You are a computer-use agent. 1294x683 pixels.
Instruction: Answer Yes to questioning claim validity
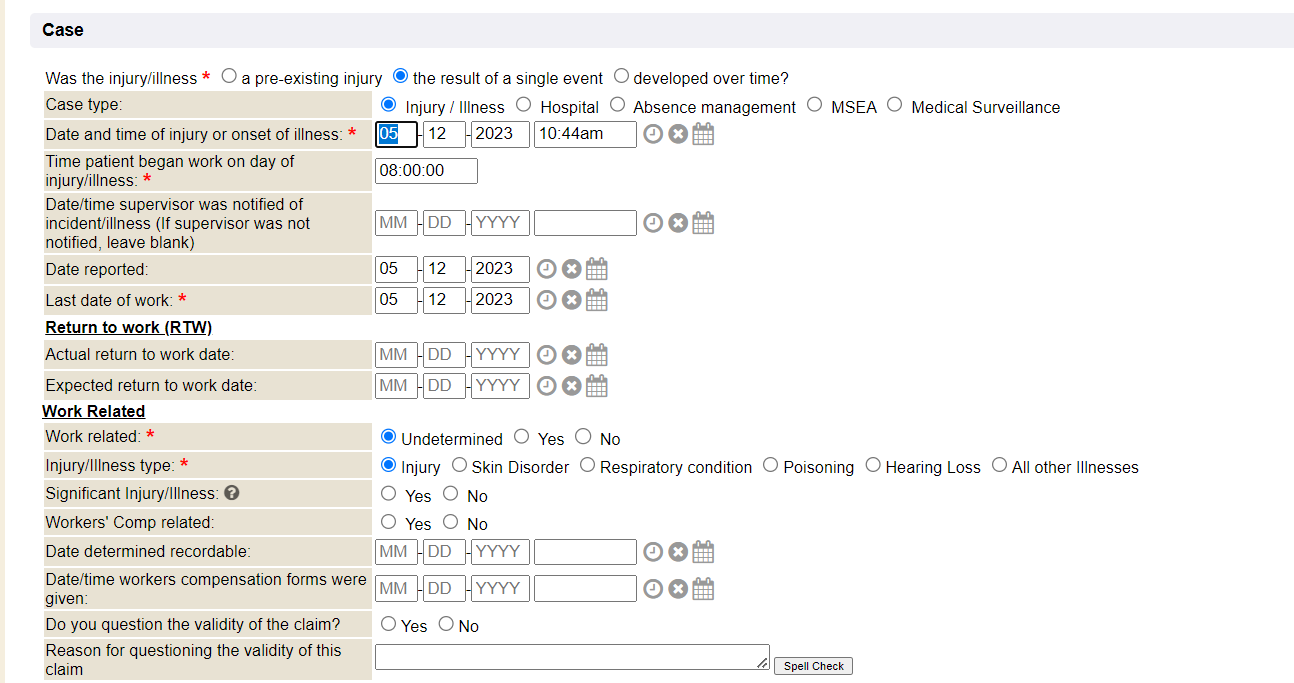(389, 624)
